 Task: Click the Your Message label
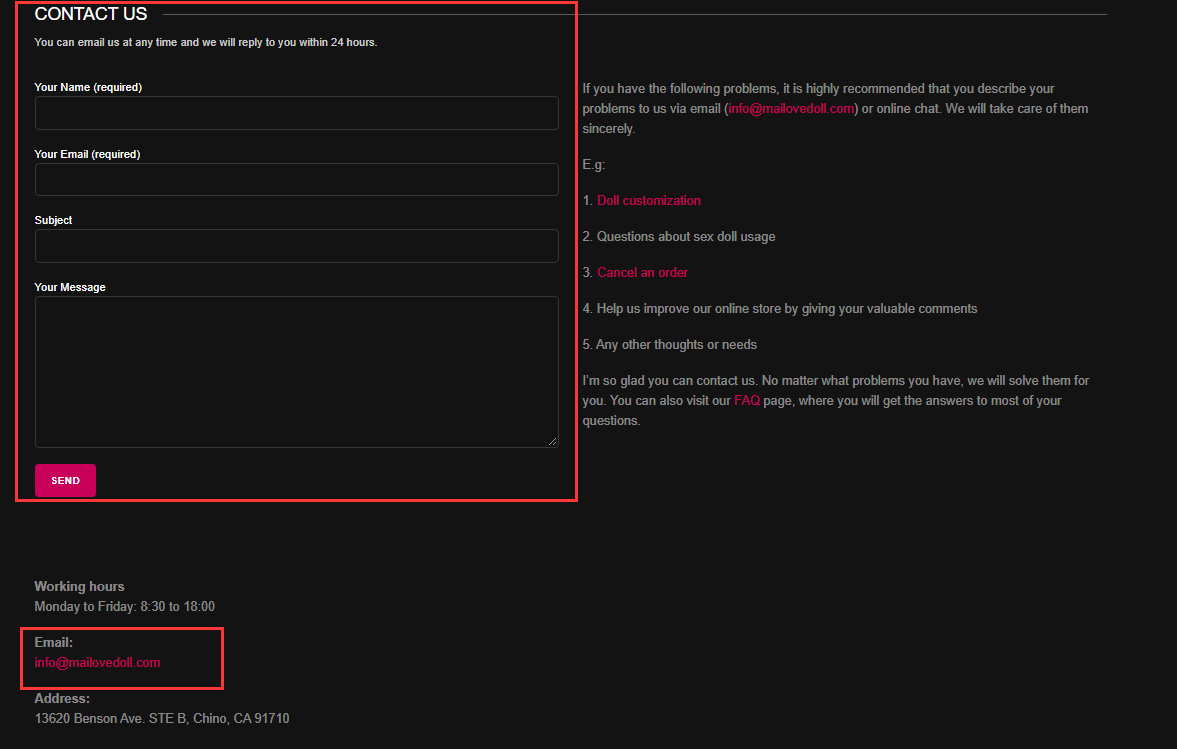tap(70, 287)
